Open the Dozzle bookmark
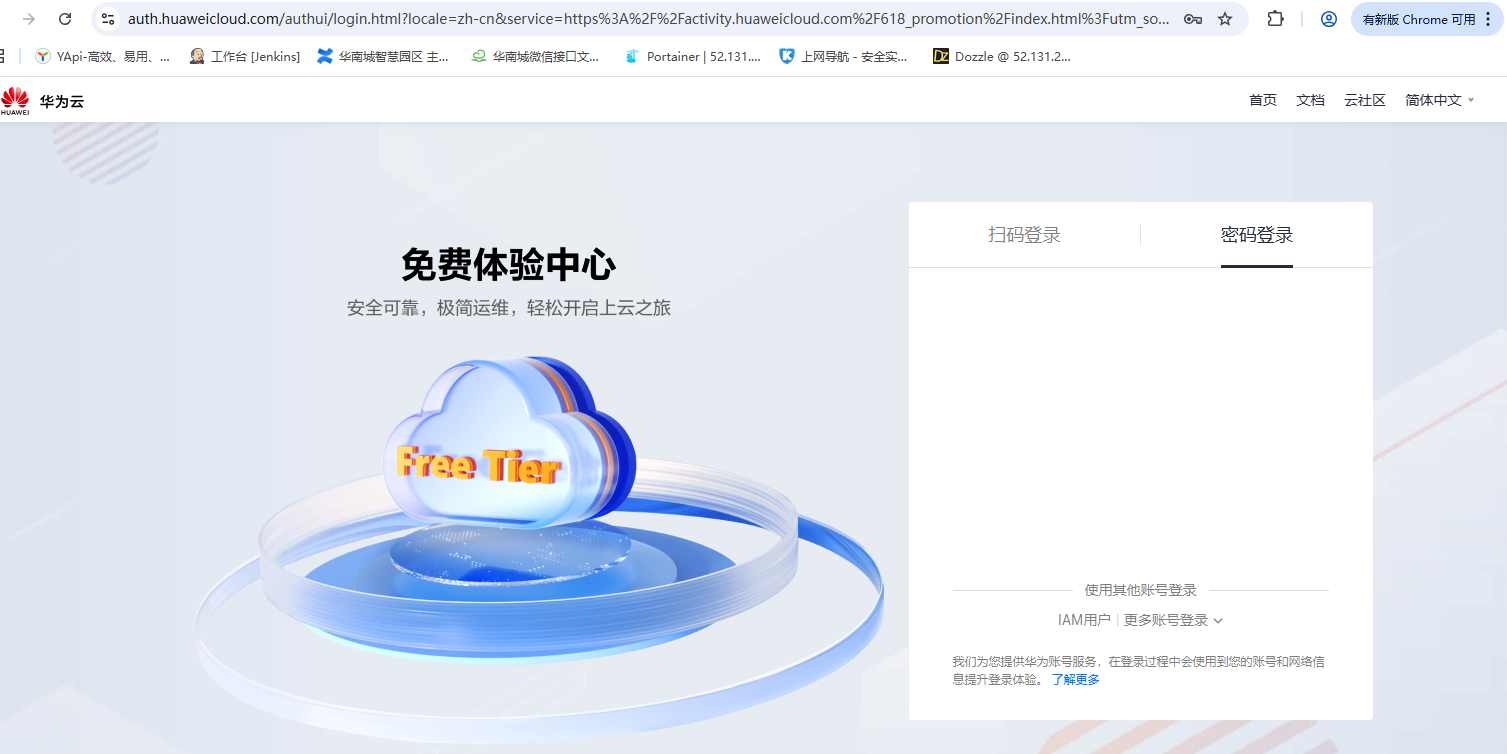The height and width of the screenshot is (754, 1507). [1002, 57]
